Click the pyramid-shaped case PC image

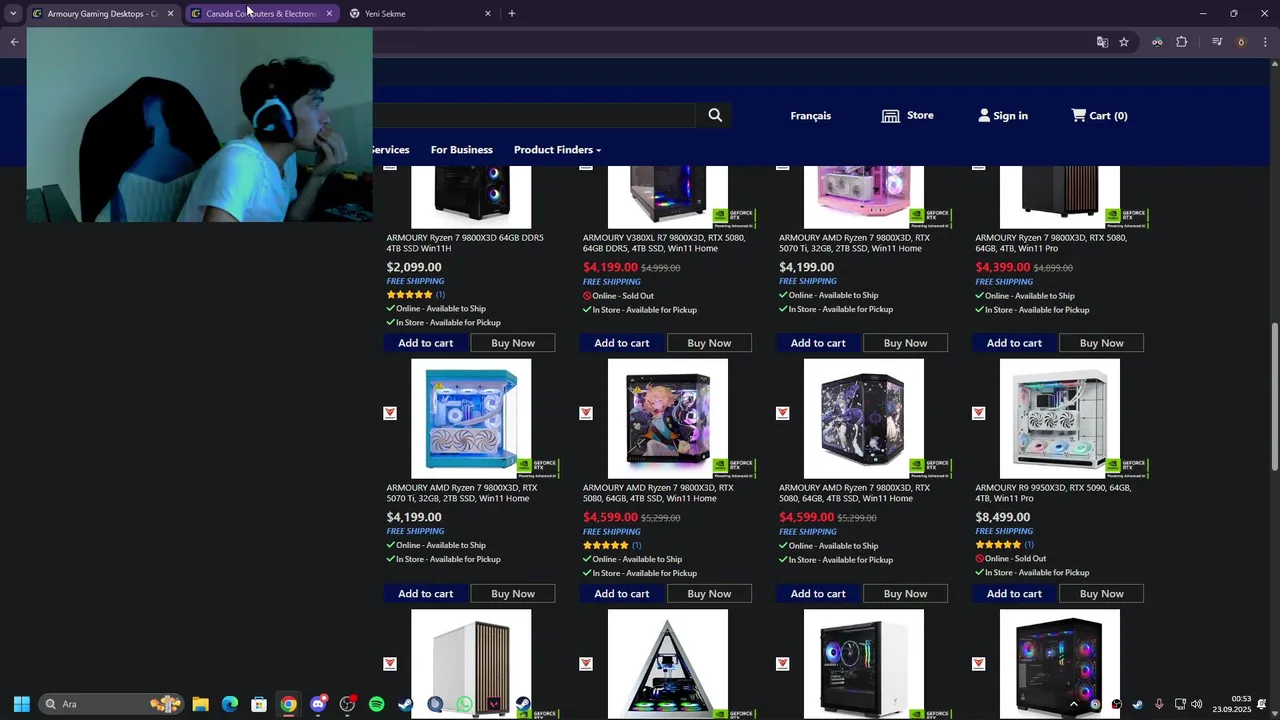point(668,664)
